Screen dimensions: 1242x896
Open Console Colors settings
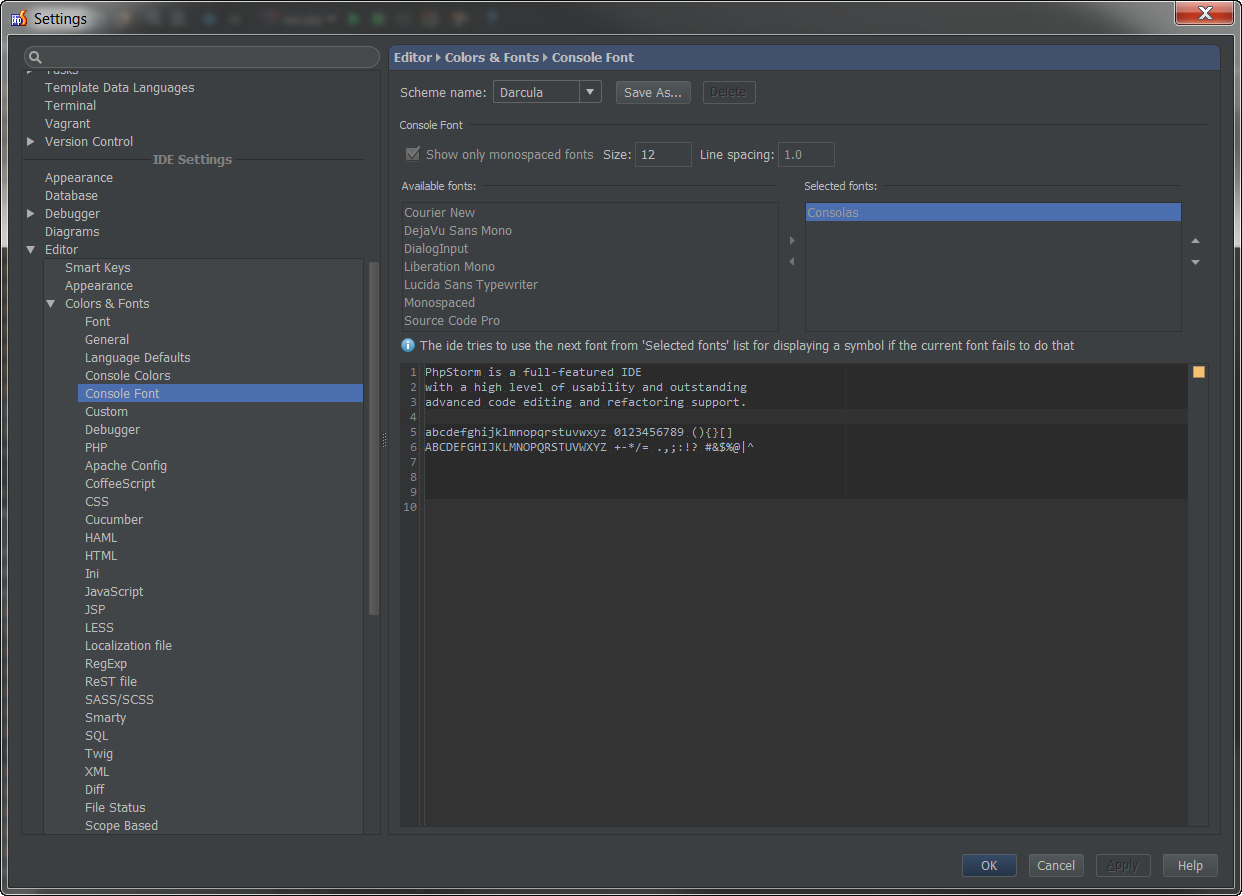(x=128, y=376)
